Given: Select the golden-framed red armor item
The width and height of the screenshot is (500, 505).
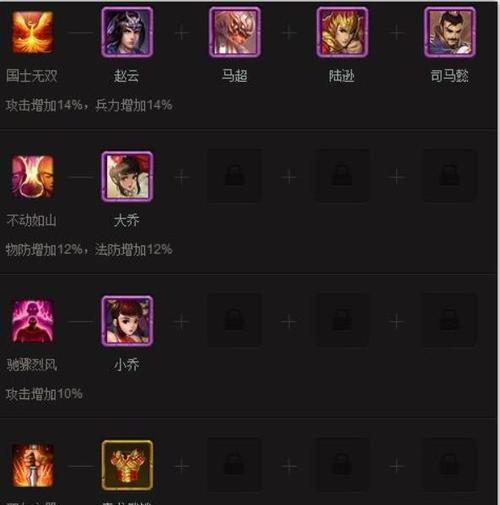Looking at the screenshot, I should (127, 465).
